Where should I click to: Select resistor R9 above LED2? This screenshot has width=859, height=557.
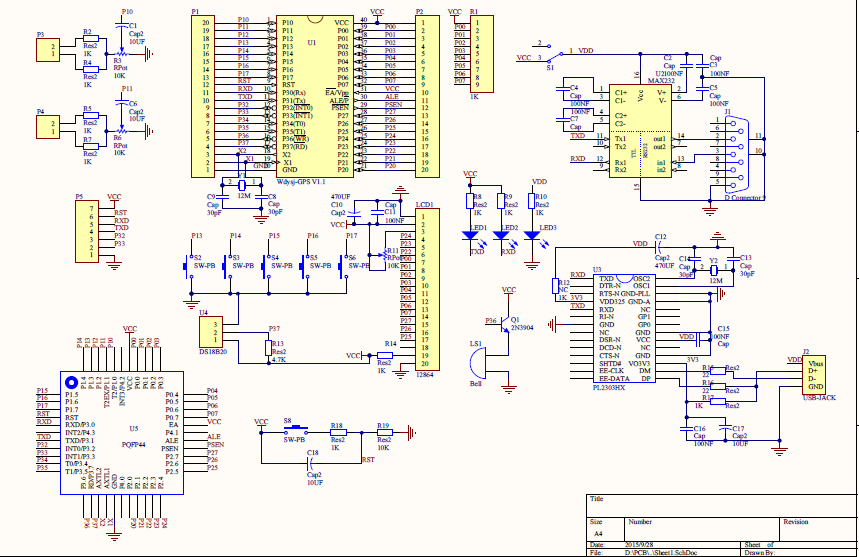[x=501, y=201]
